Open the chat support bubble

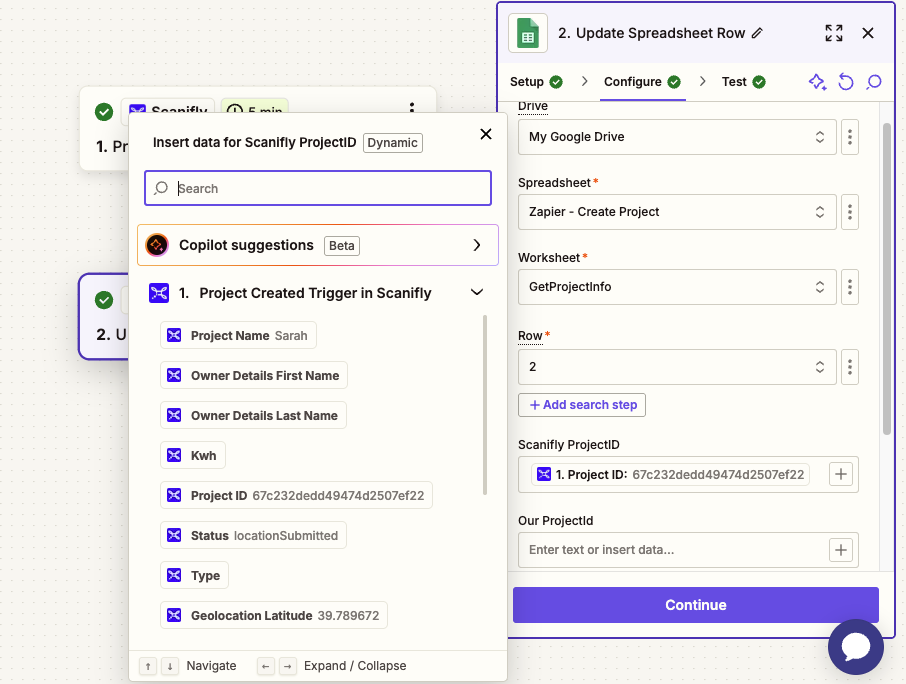point(856,647)
